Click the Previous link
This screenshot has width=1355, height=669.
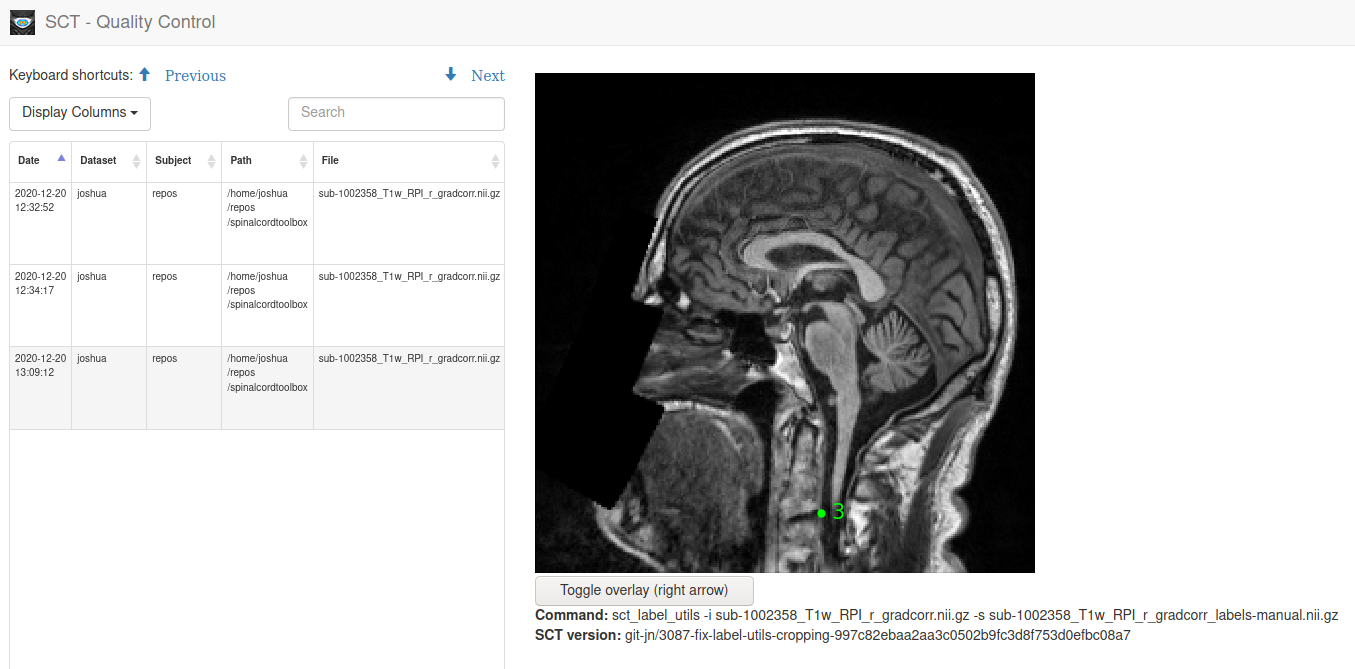pyautogui.click(x=195, y=75)
